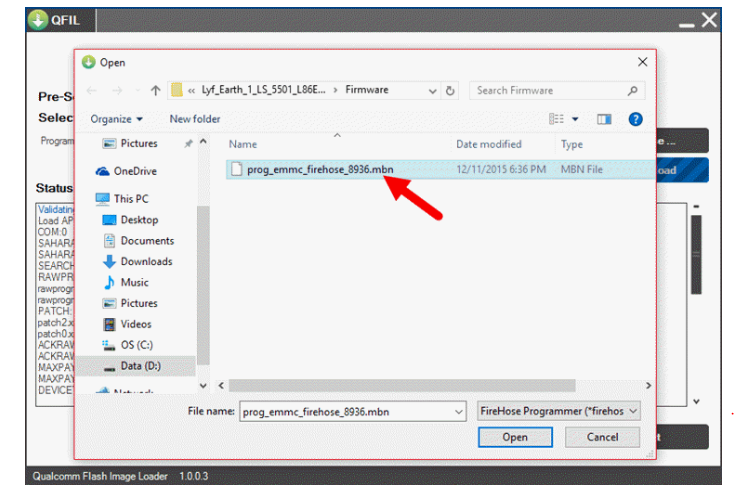Close the QFIL main window
The image size is (747, 489).
coord(709,20)
